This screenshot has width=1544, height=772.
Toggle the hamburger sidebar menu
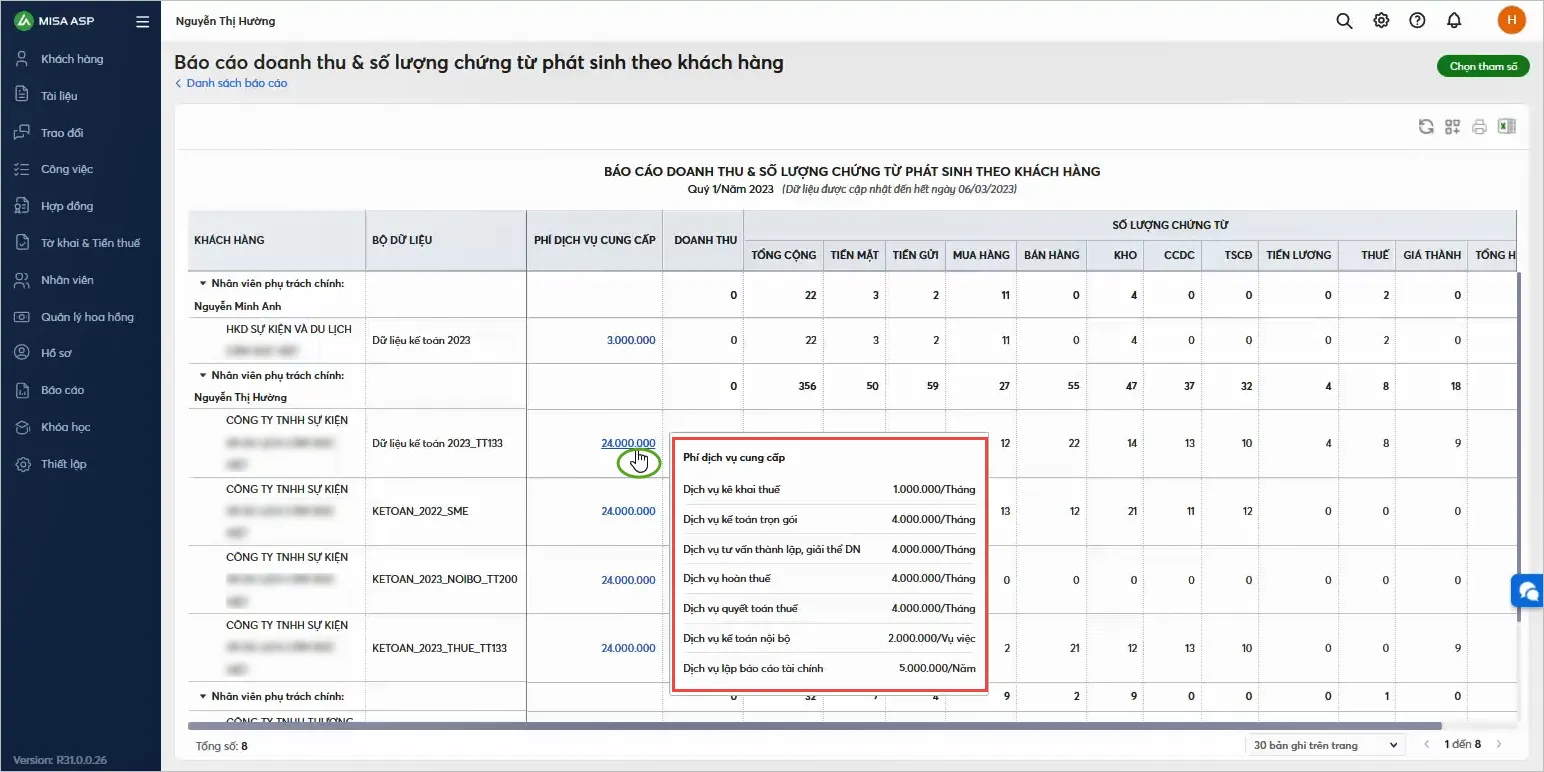point(142,21)
